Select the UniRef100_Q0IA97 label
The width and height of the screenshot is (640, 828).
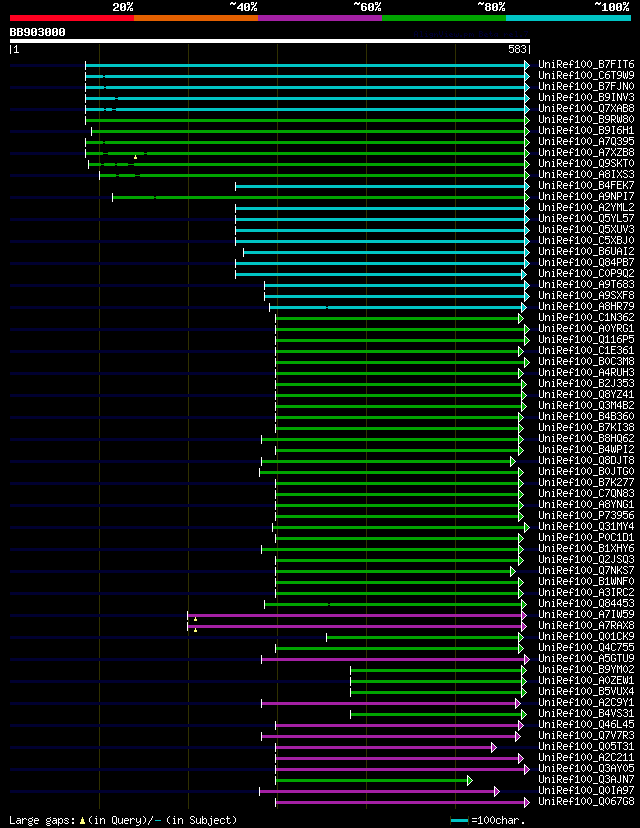pyautogui.click(x=586, y=791)
